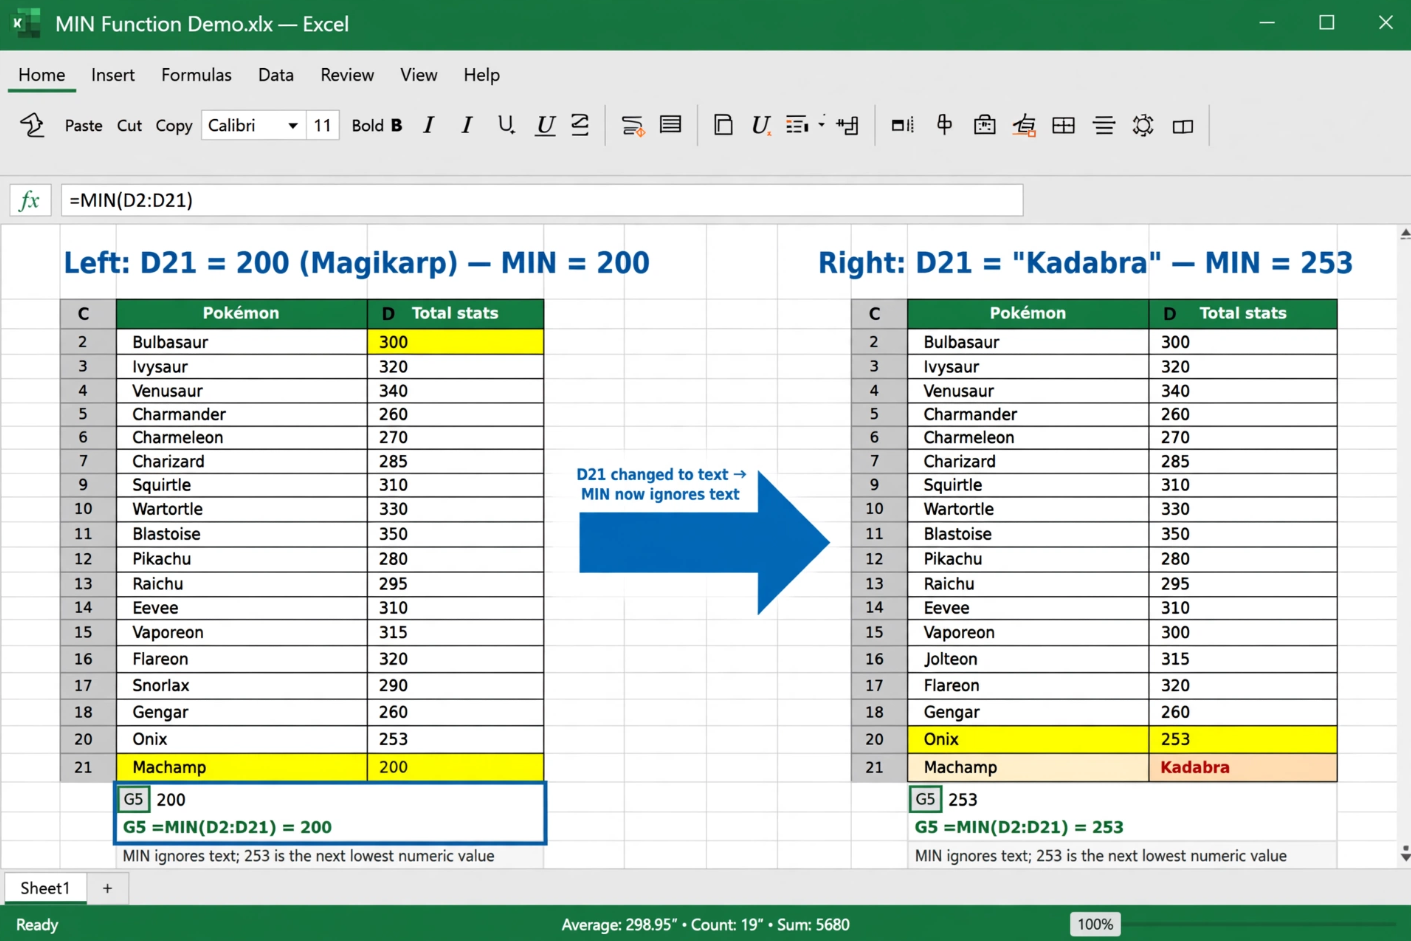The height and width of the screenshot is (941, 1411).
Task: Click the vertical scrollbar down arrow
Action: (1404, 854)
